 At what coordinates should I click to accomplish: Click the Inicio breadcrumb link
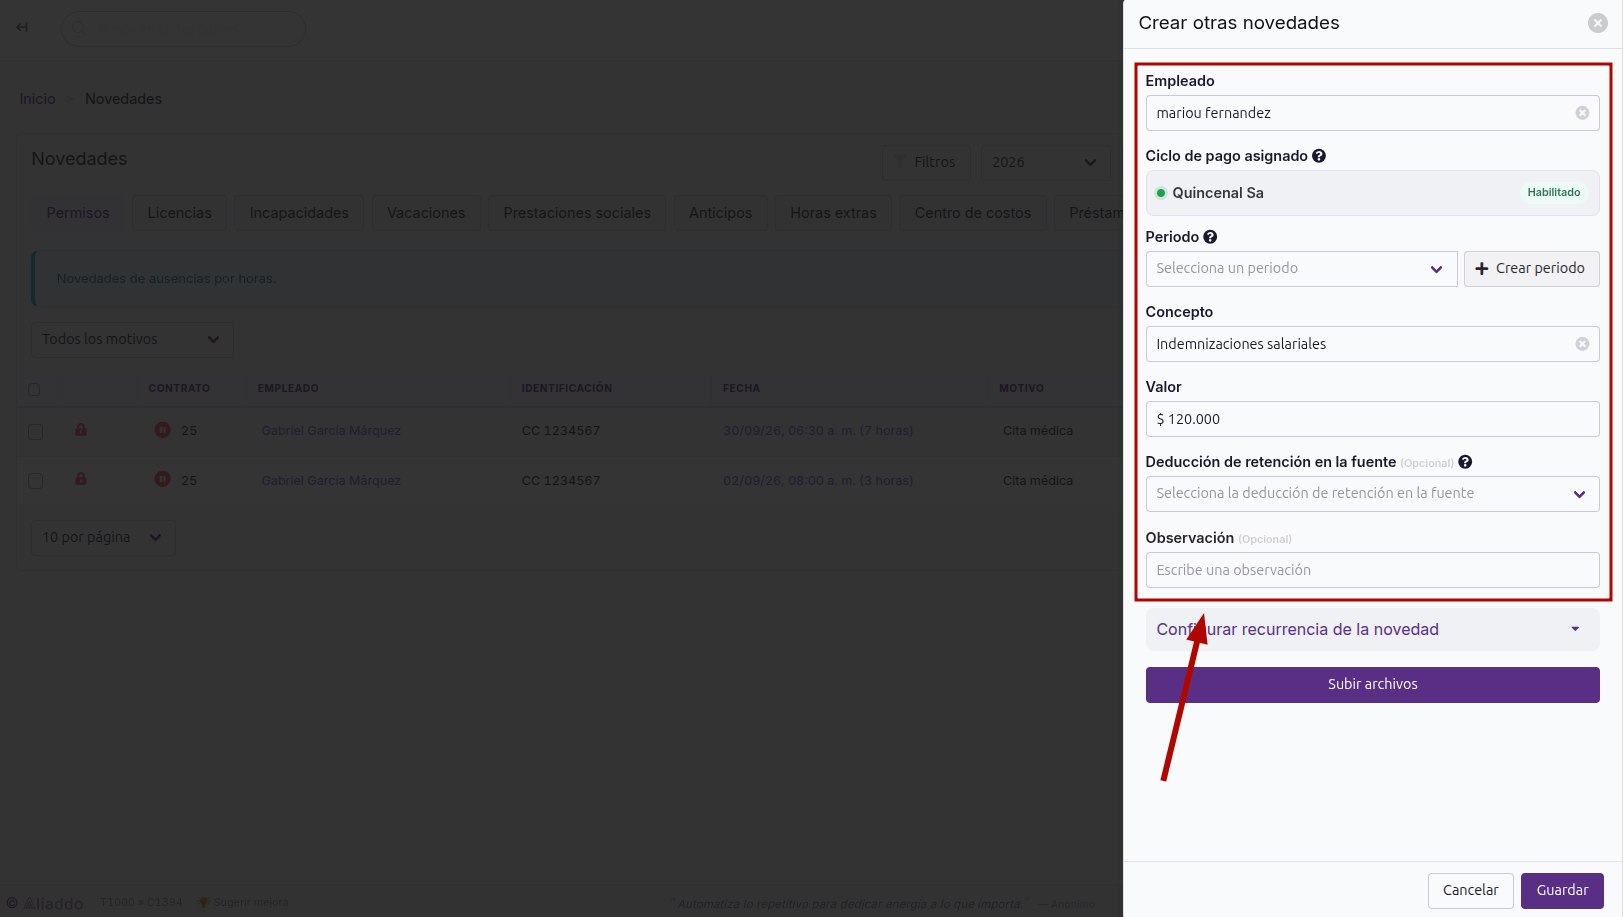pyautogui.click(x=38, y=99)
